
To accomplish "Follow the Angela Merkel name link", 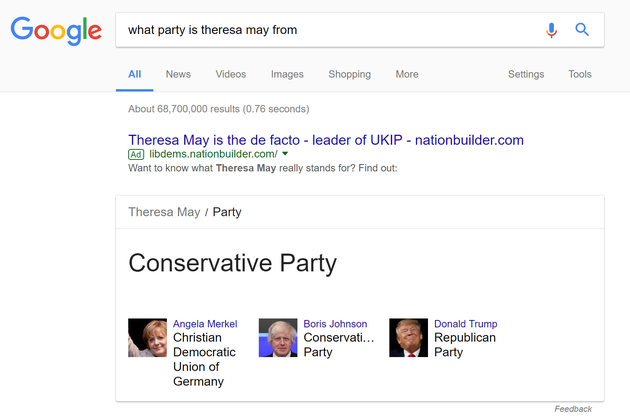I will [205, 324].
